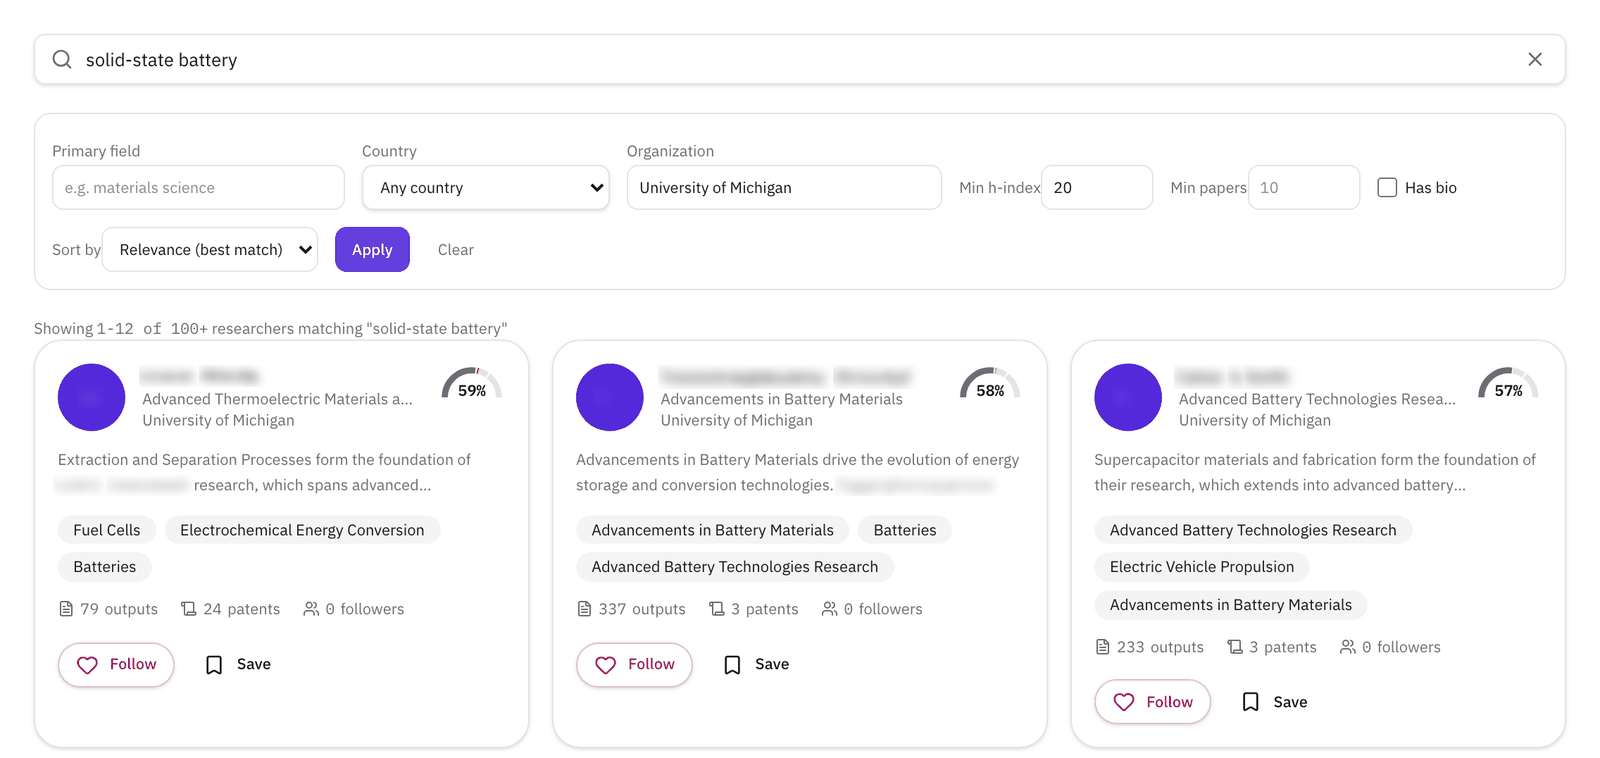Click the 58% match score gauge
The height and width of the screenshot is (758, 1600).
pos(990,384)
